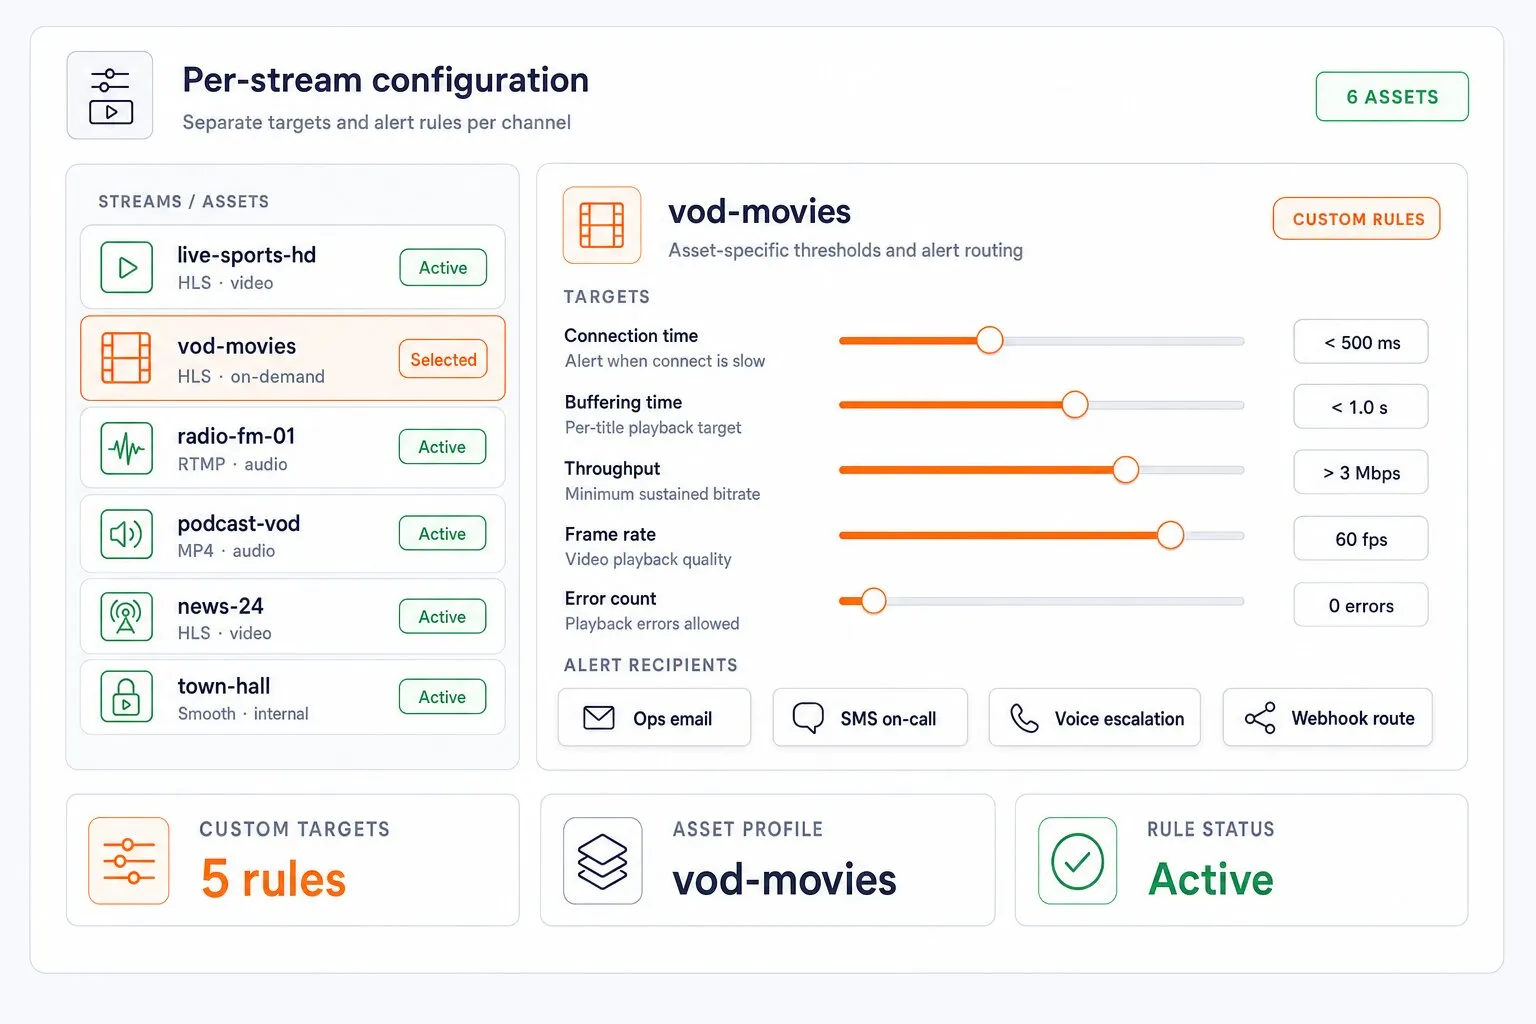1536x1024 pixels.
Task: Click Active badge on podcast-vod
Action: [x=443, y=533]
